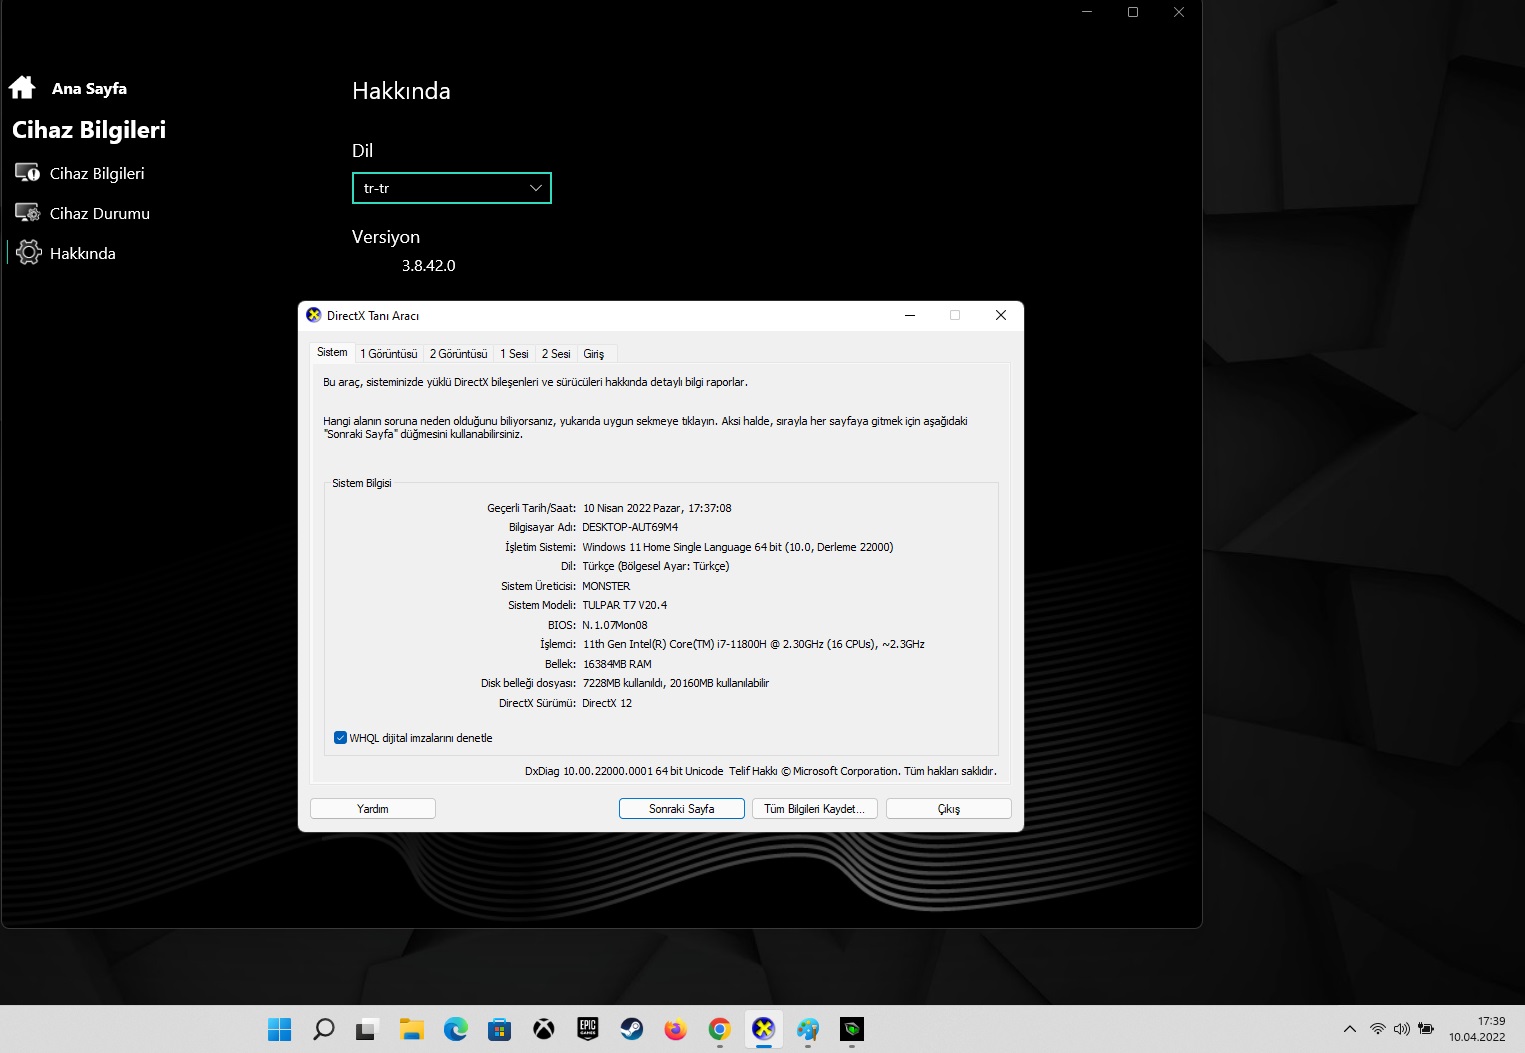
Task: Click the Cihaz Durumu monitor gear icon
Action: 27,213
